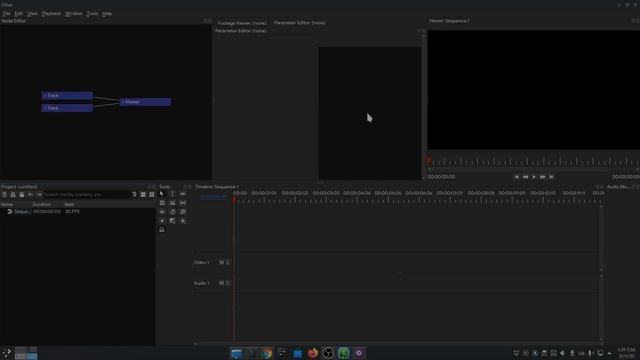The image size is (640, 360).
Task: Open the application launcher on taskbar
Action: pos(7,353)
